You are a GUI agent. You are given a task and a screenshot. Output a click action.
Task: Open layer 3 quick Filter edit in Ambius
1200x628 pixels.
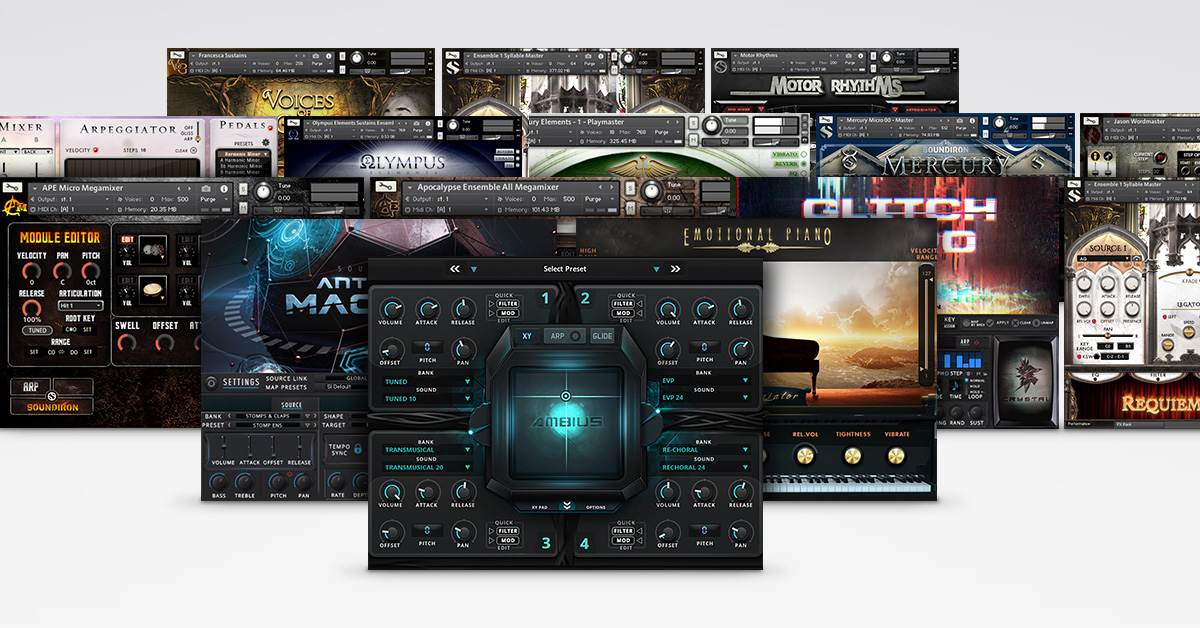pos(507,531)
